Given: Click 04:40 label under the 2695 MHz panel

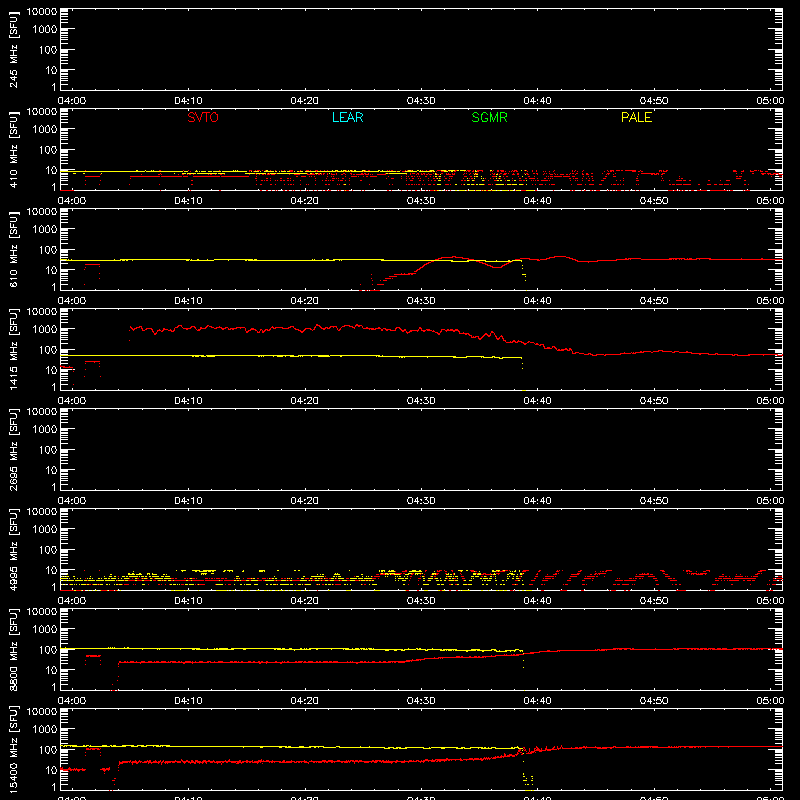Looking at the screenshot, I should pos(537,501).
